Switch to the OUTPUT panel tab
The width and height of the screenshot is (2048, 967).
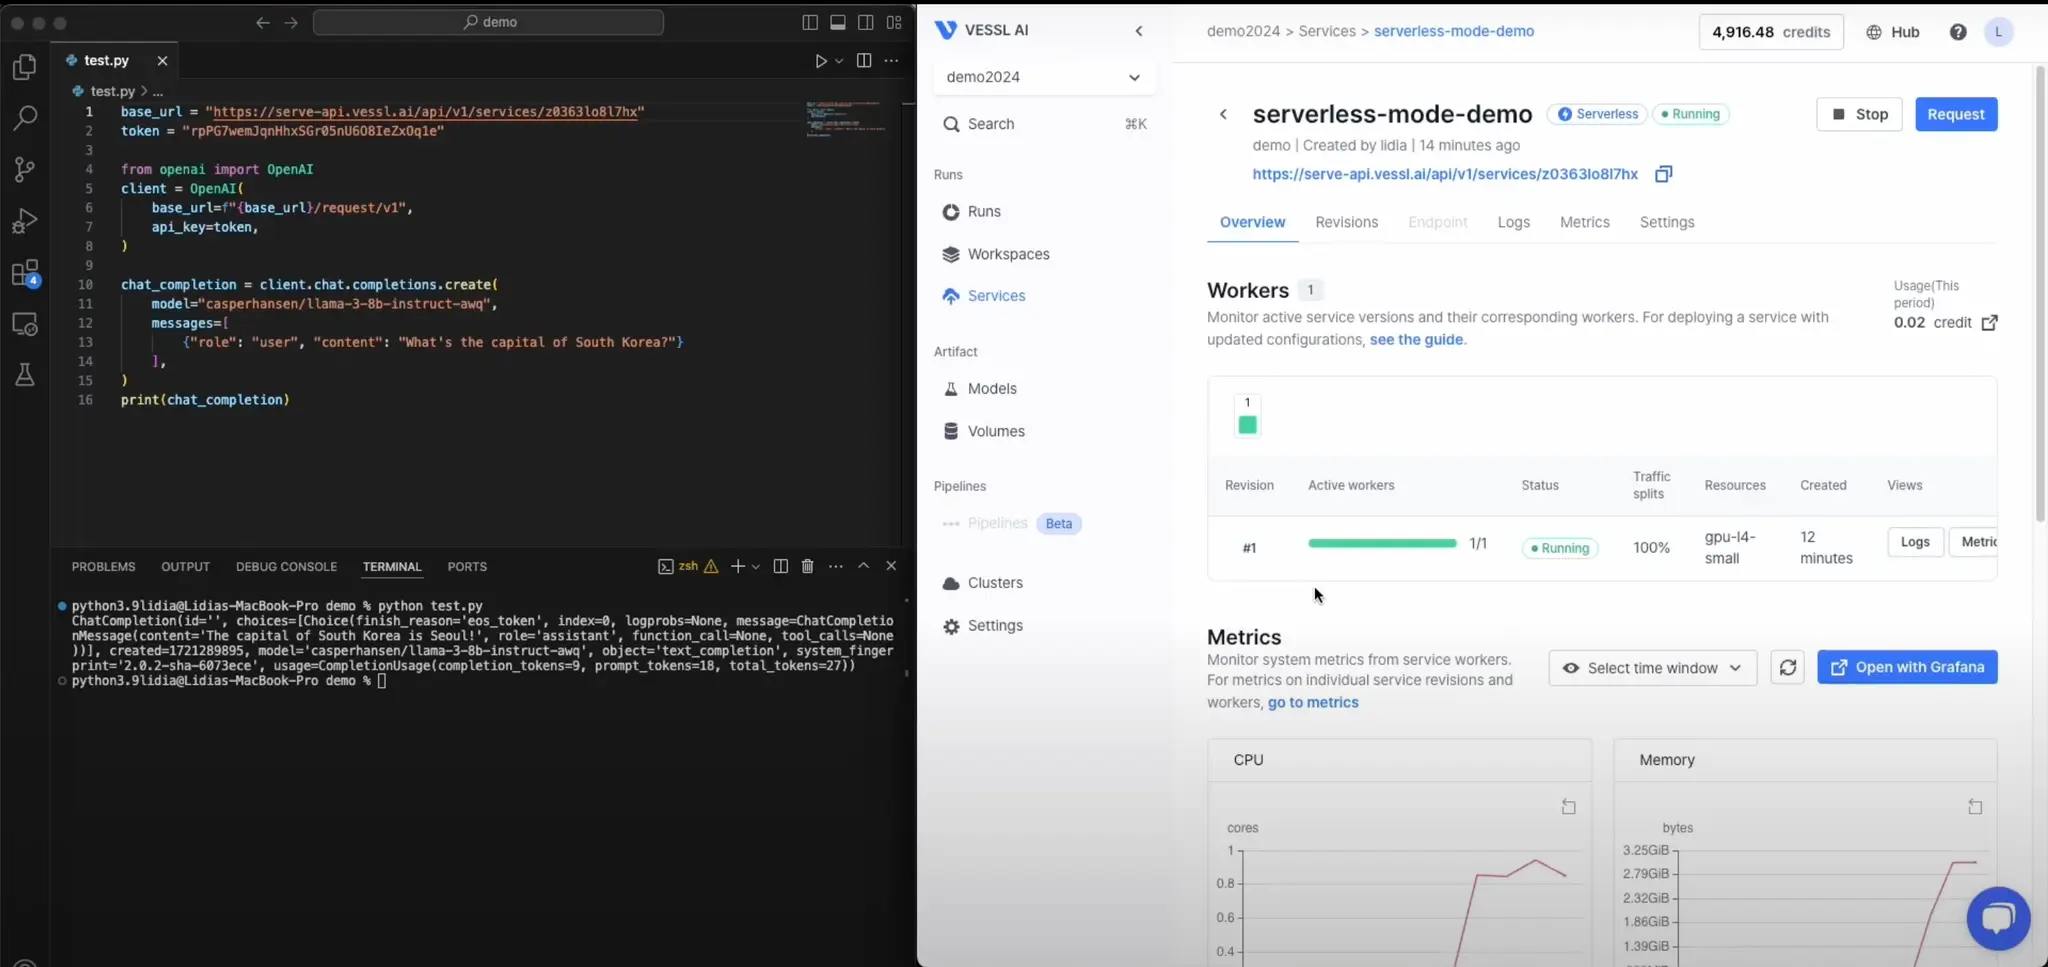[186, 567]
